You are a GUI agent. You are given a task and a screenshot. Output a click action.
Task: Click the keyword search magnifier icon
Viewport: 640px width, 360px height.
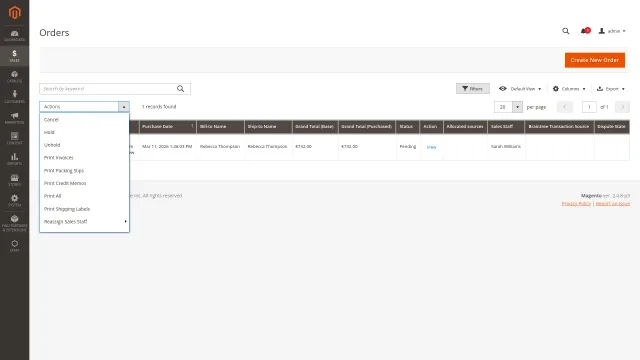180,89
